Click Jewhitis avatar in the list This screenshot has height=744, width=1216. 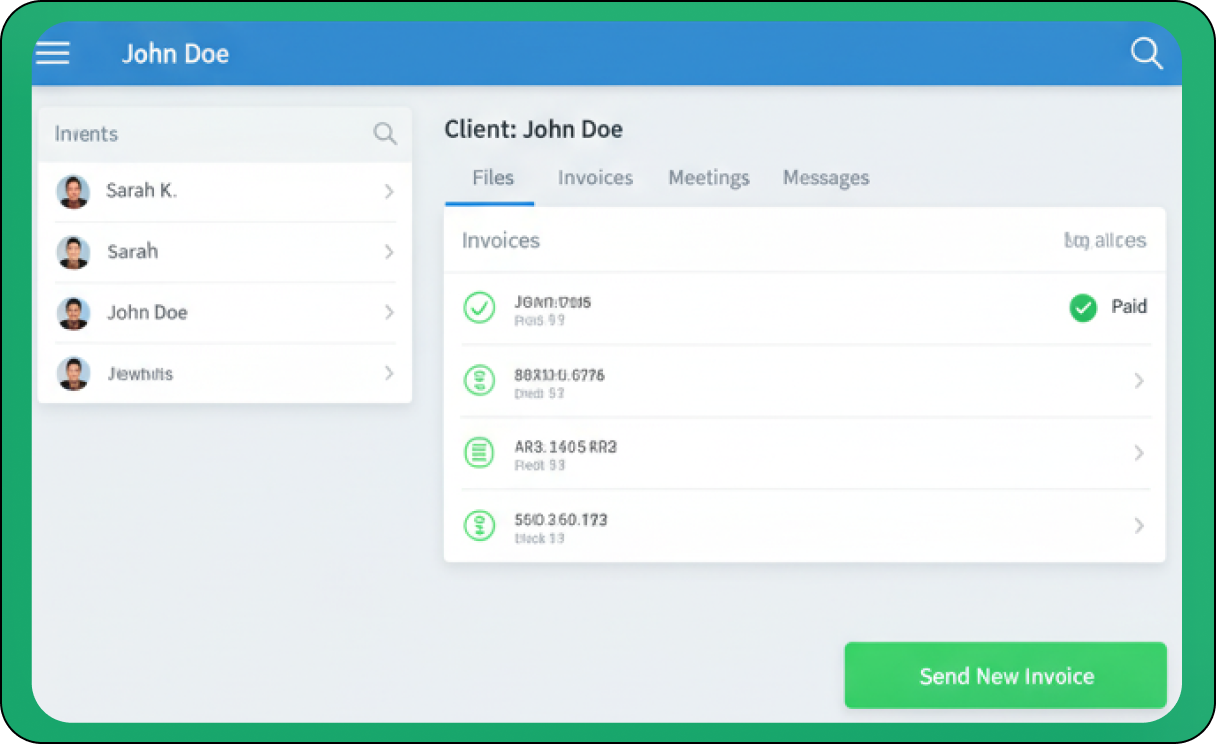(73, 373)
